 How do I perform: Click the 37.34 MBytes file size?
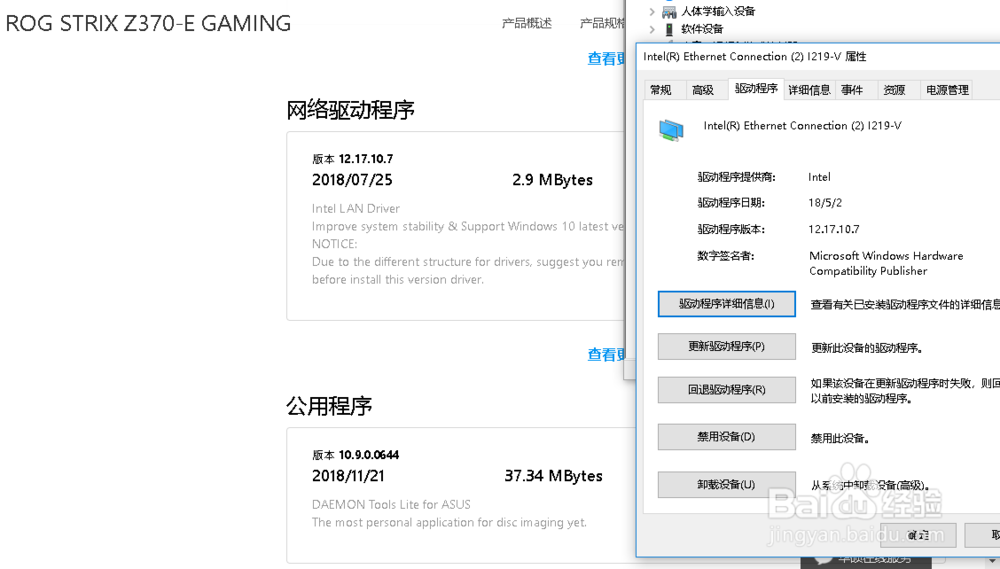[x=554, y=476]
